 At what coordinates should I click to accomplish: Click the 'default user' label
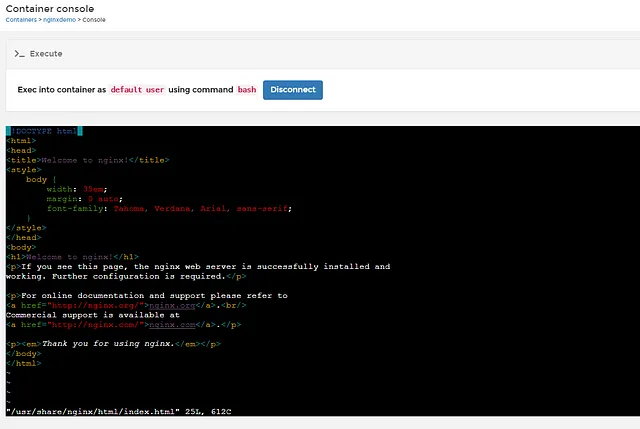coord(137,90)
